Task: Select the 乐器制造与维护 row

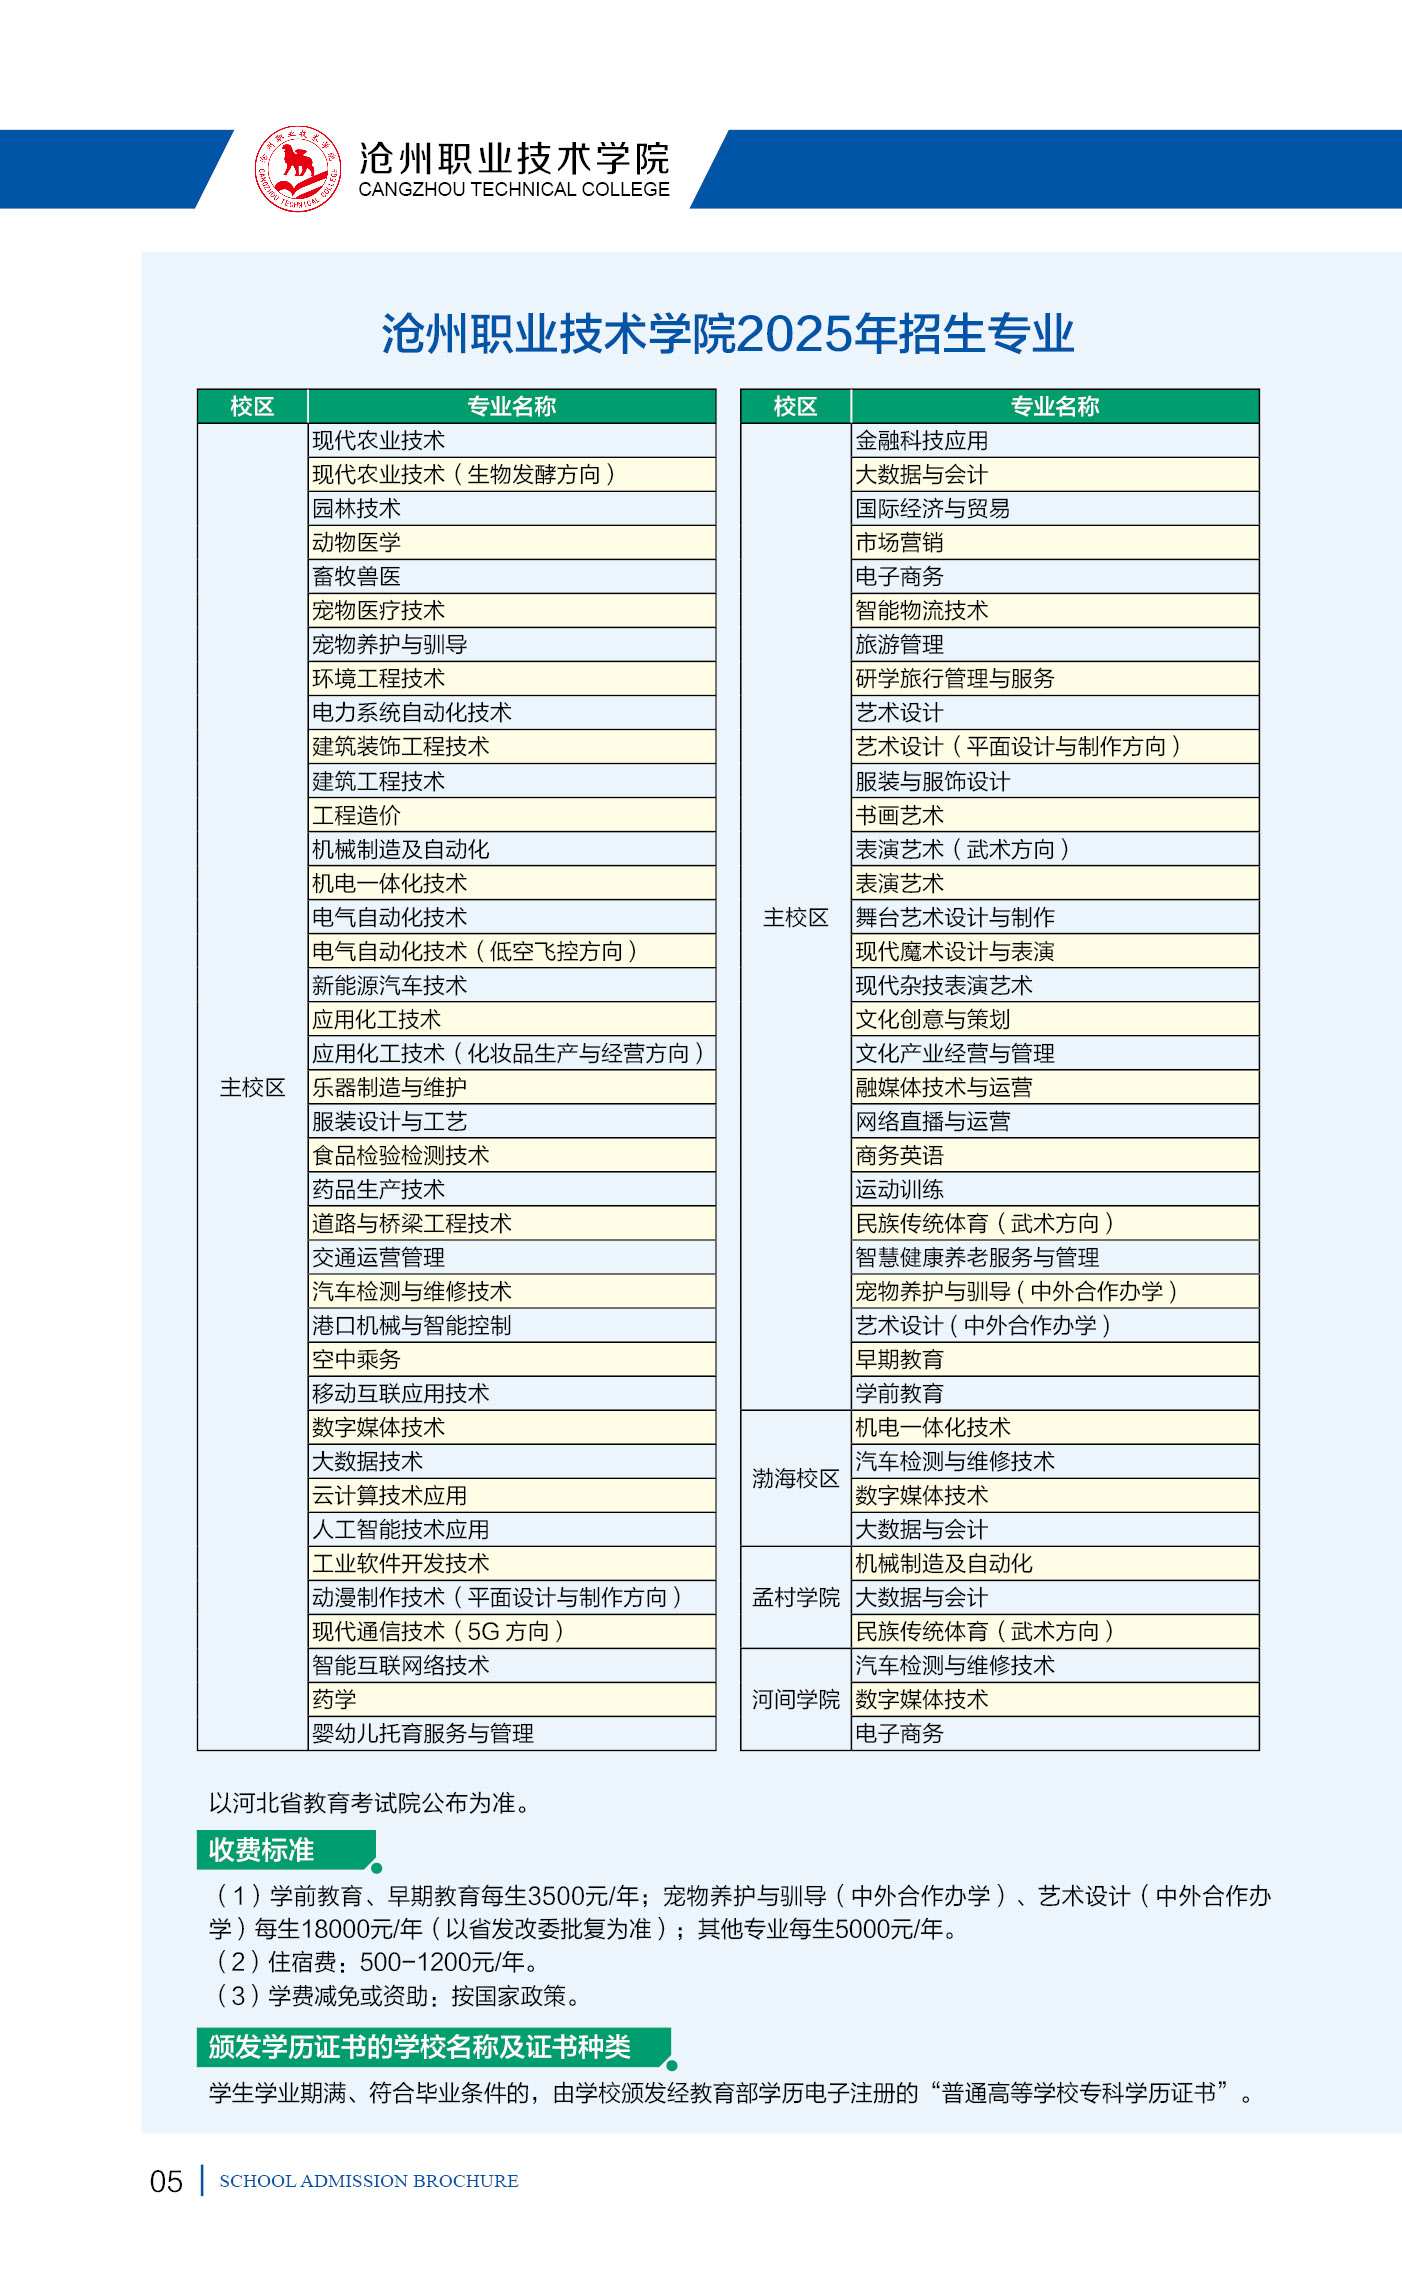Action: [512, 1087]
